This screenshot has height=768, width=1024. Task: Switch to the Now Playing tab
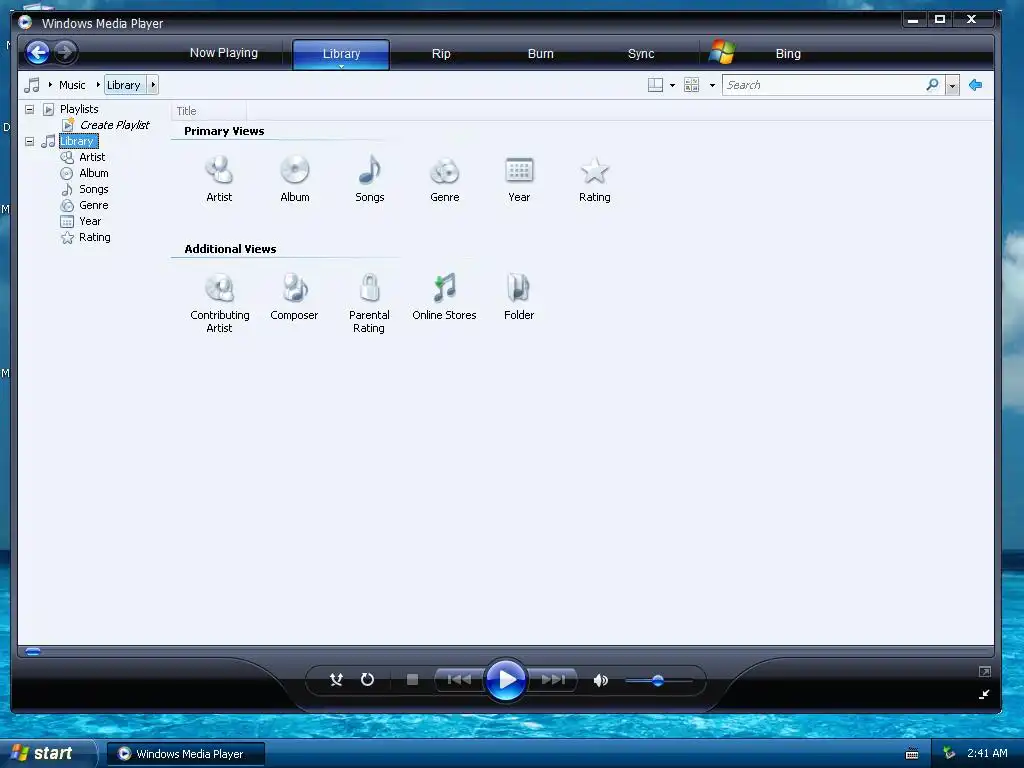coord(224,53)
